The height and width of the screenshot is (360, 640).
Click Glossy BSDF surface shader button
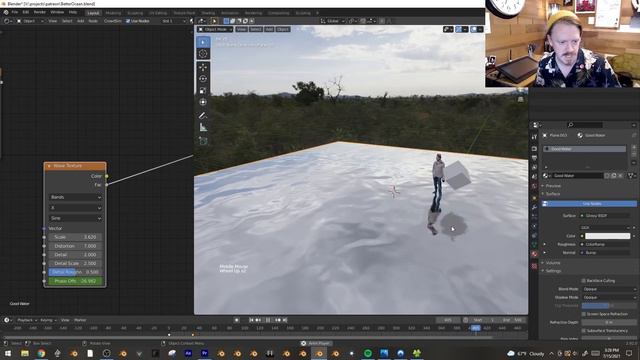pos(605,216)
